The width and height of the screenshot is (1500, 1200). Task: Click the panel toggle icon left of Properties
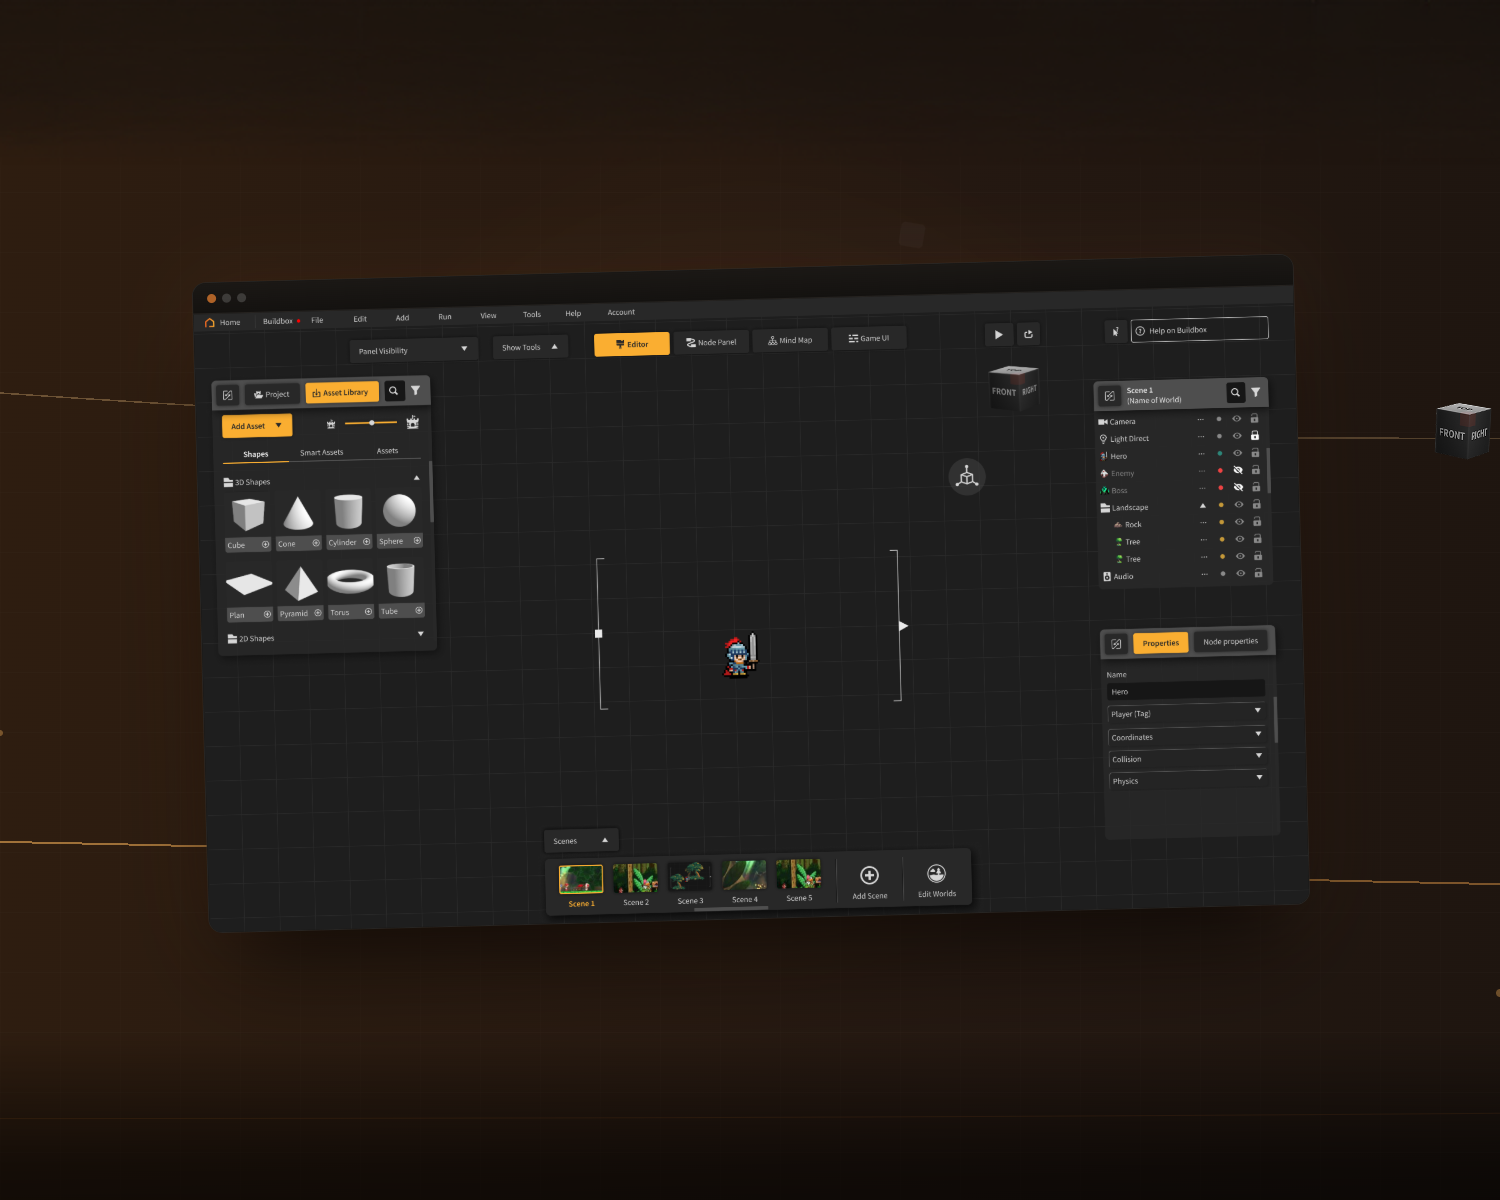(1116, 644)
